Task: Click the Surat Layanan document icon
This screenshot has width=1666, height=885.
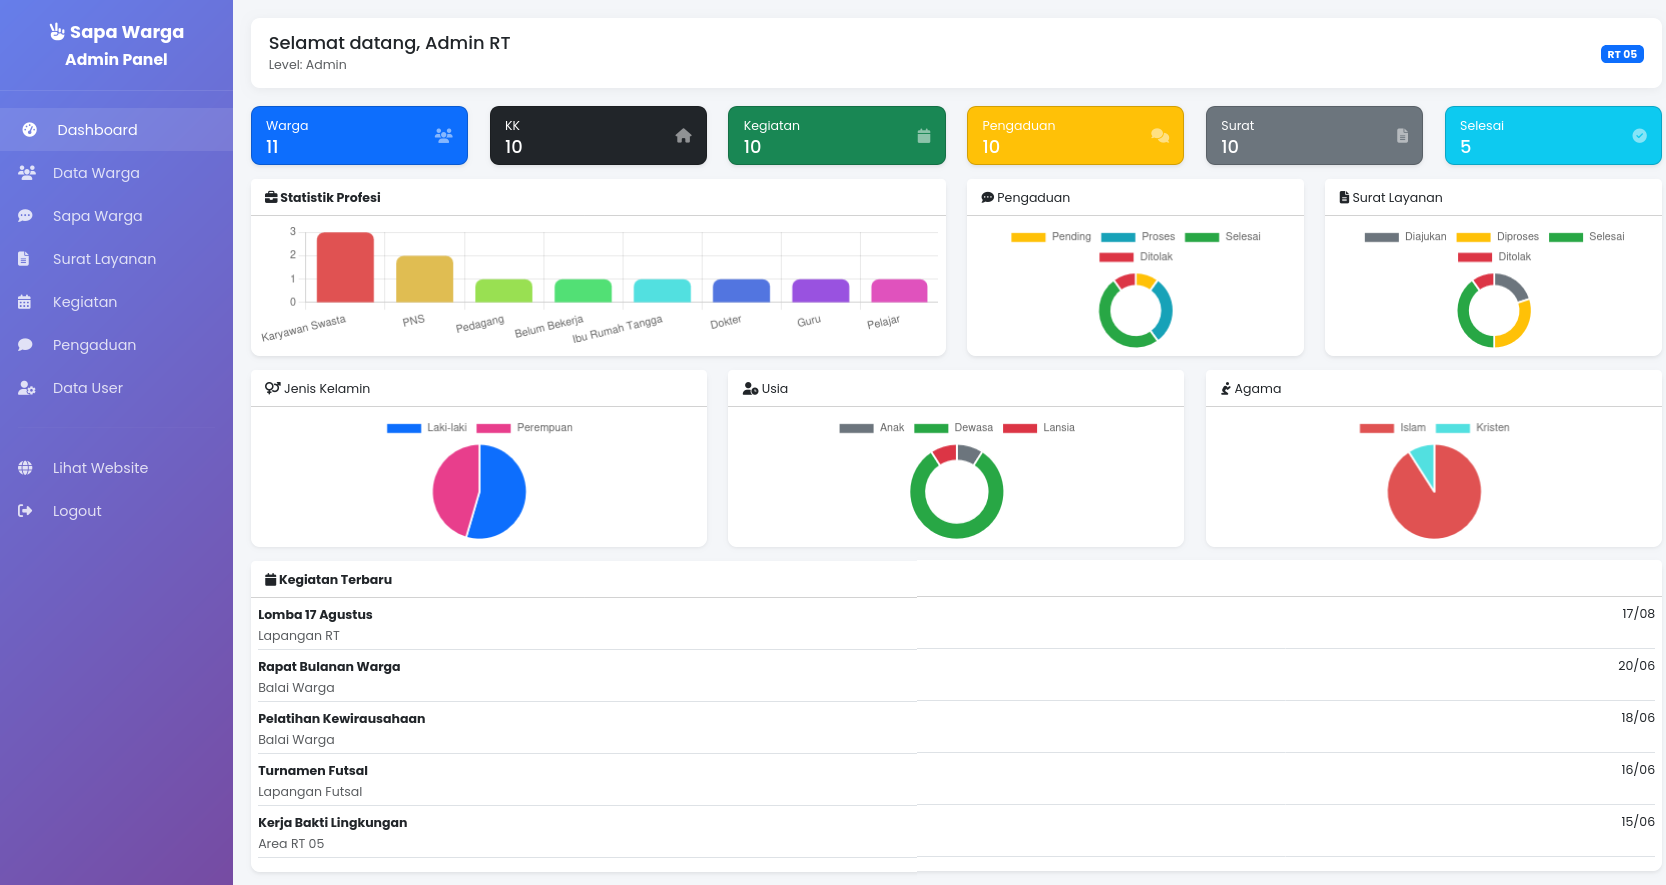Action: tap(24, 259)
